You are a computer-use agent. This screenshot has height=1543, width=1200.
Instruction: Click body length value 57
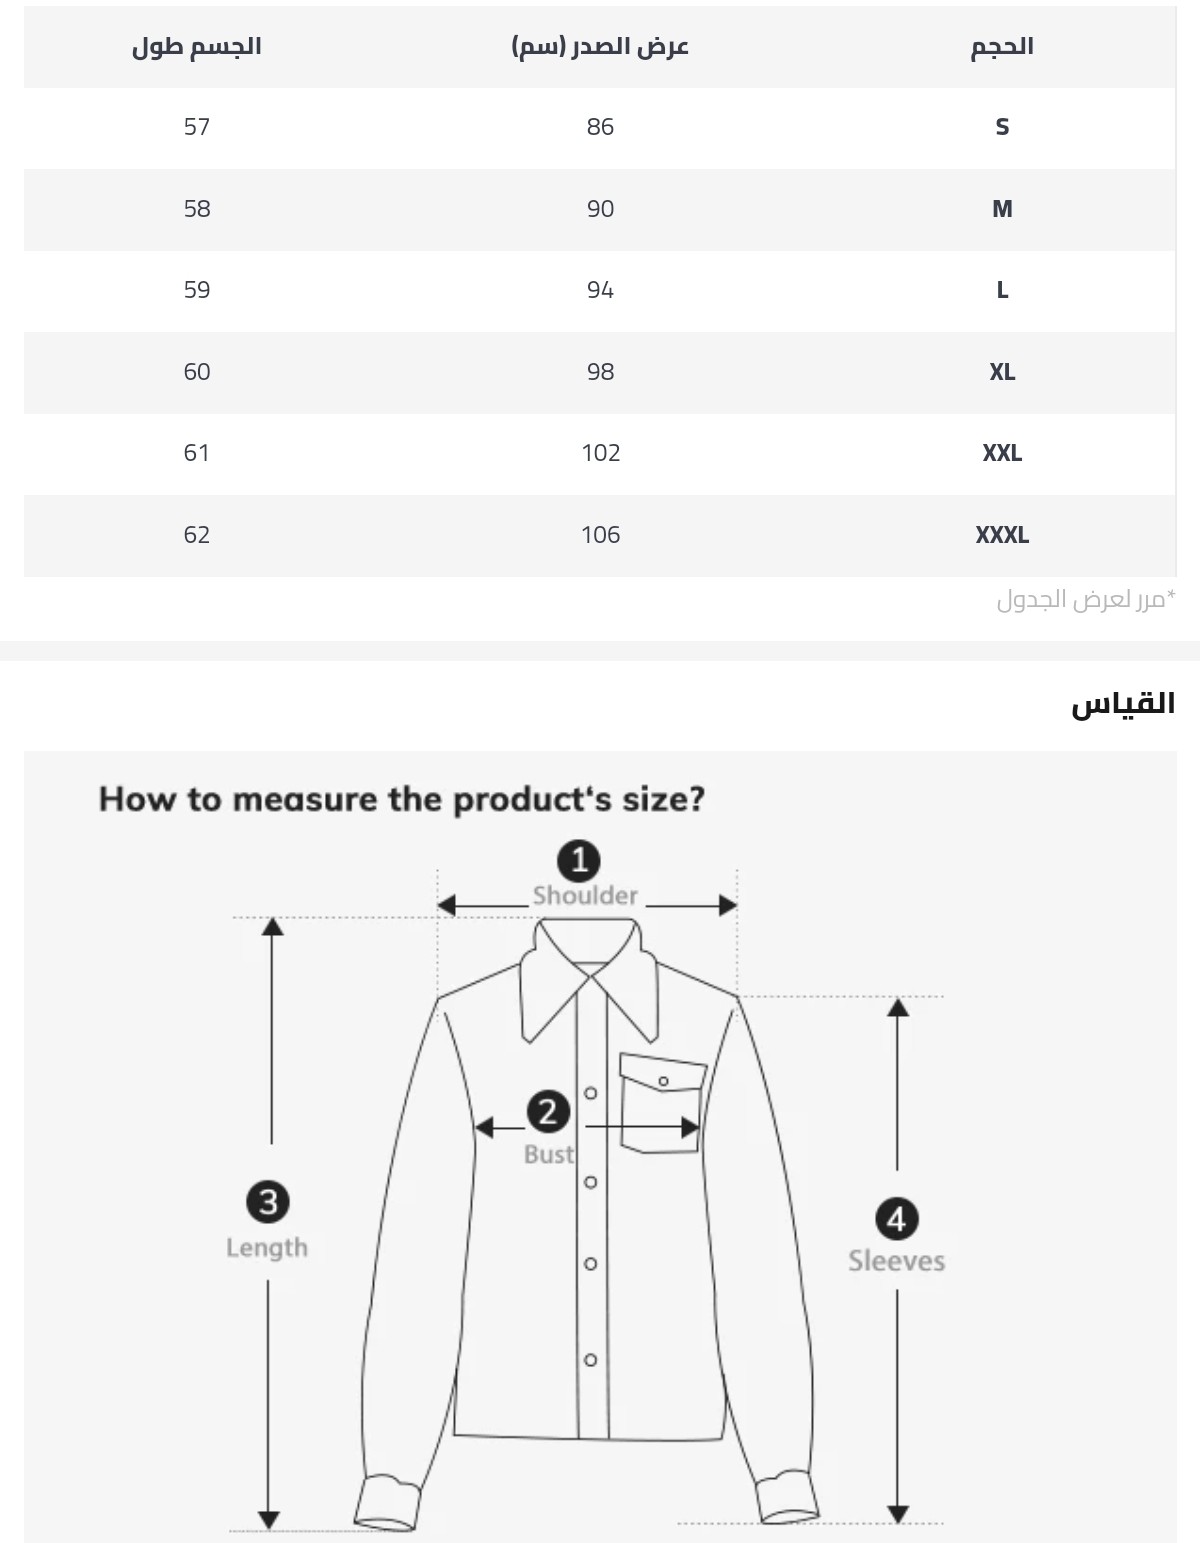[197, 127]
